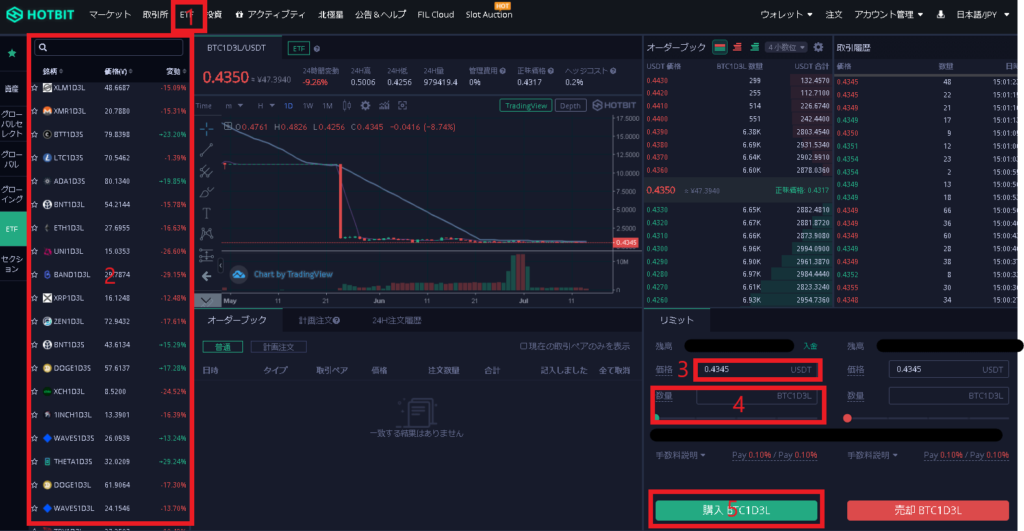The width and height of the screenshot is (1024, 531).
Task: Open the Wallet dropdown menu
Action: coord(786,14)
